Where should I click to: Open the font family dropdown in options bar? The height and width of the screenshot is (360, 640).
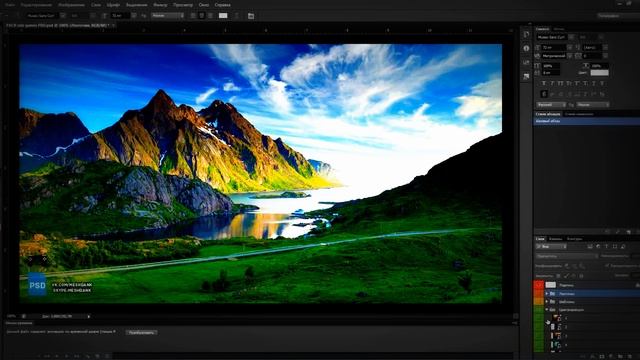(x=62, y=16)
